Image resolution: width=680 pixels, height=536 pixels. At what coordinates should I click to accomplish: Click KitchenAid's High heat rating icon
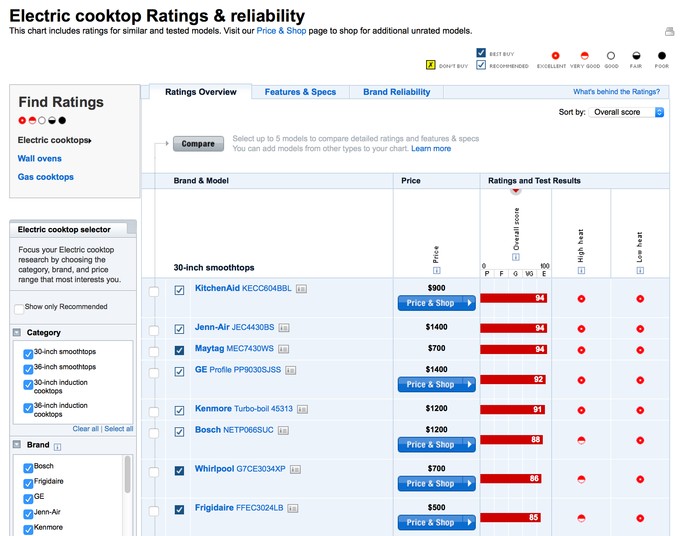click(x=582, y=299)
